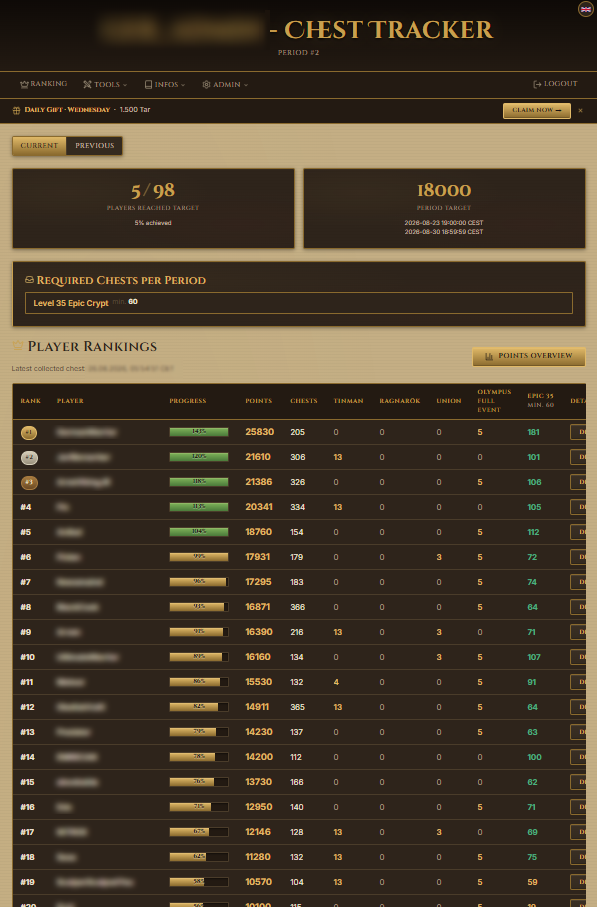This screenshot has width=597, height=907.
Task: Click the 18000 period target card
Action: [444, 209]
